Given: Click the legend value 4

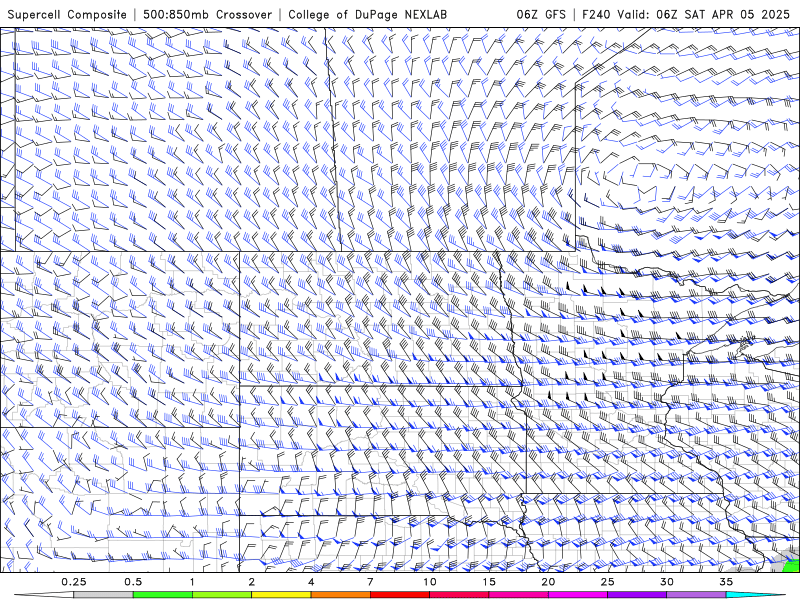Looking at the screenshot, I should tap(311, 582).
